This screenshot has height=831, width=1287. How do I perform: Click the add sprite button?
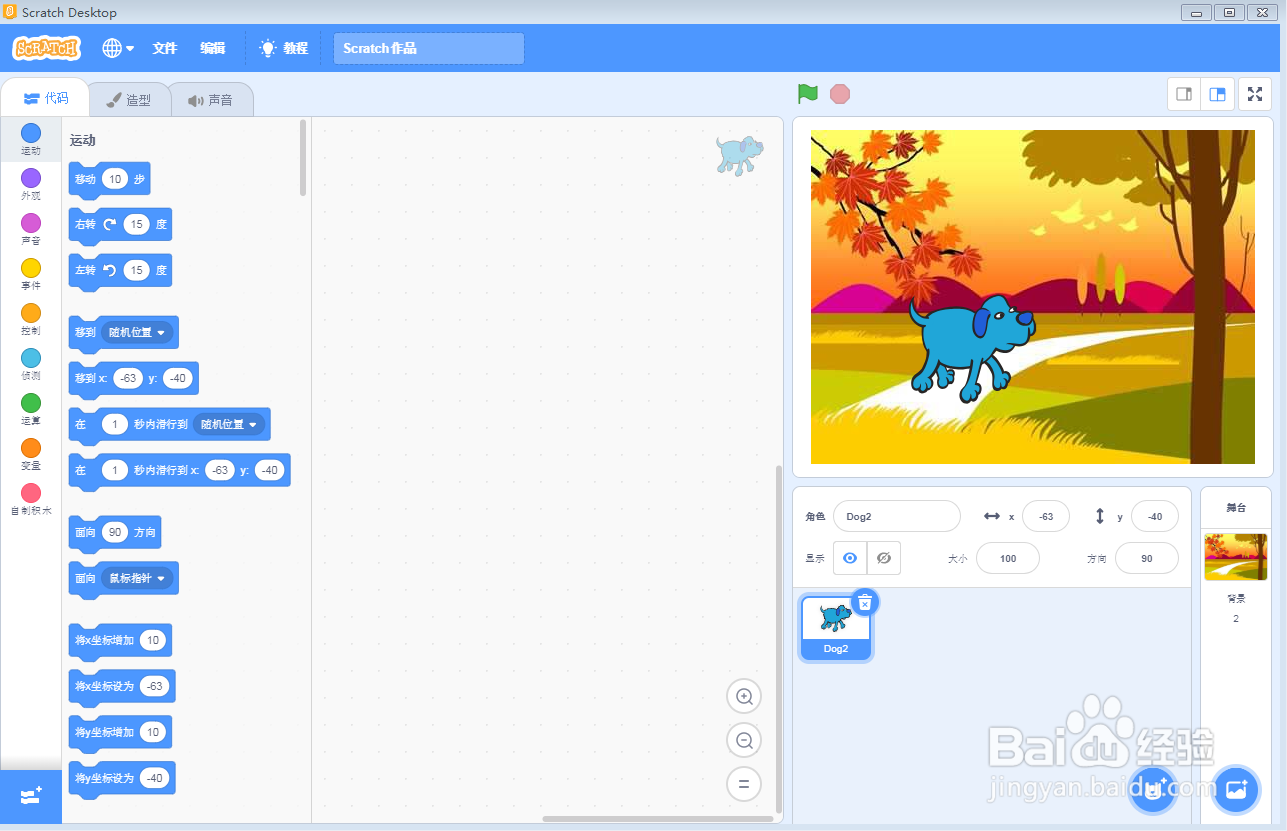click(1152, 789)
